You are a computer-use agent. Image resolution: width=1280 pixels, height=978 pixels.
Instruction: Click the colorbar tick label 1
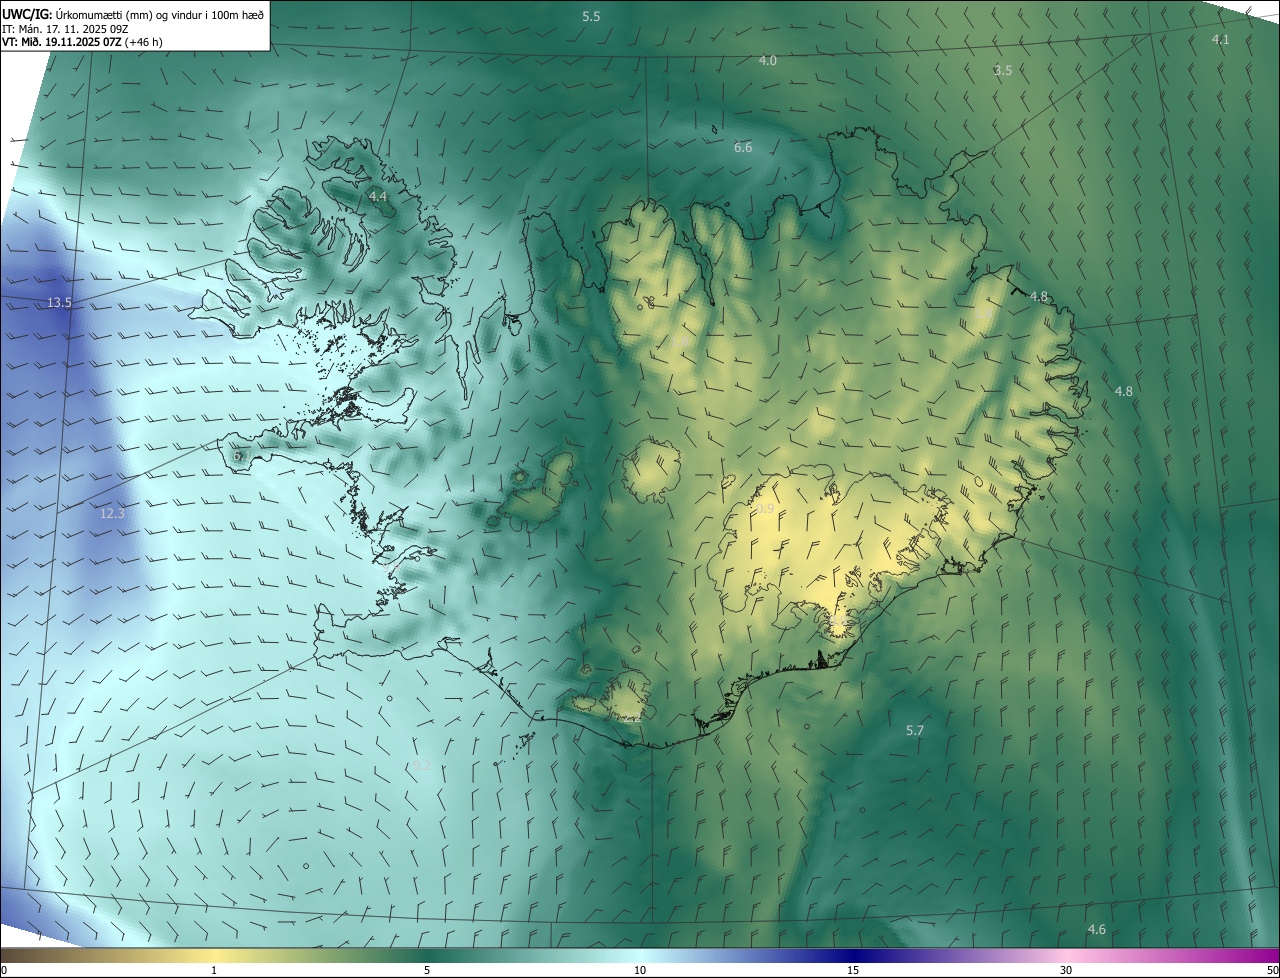214,970
